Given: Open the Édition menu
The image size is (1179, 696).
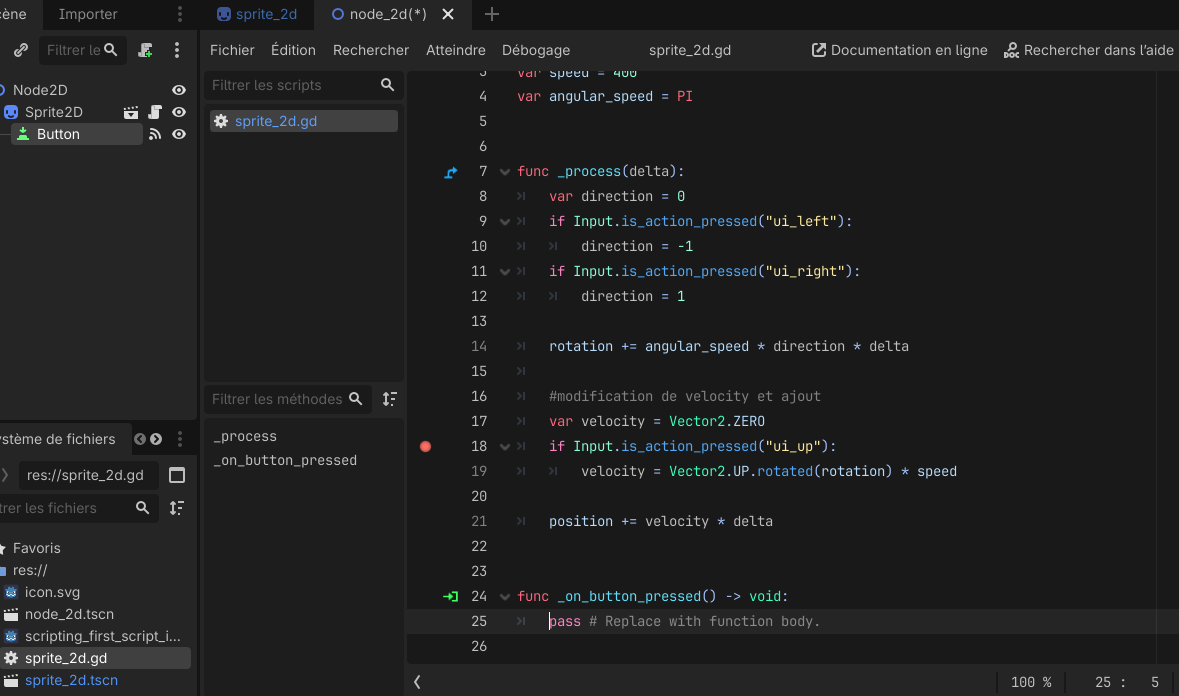Looking at the screenshot, I should (293, 50).
